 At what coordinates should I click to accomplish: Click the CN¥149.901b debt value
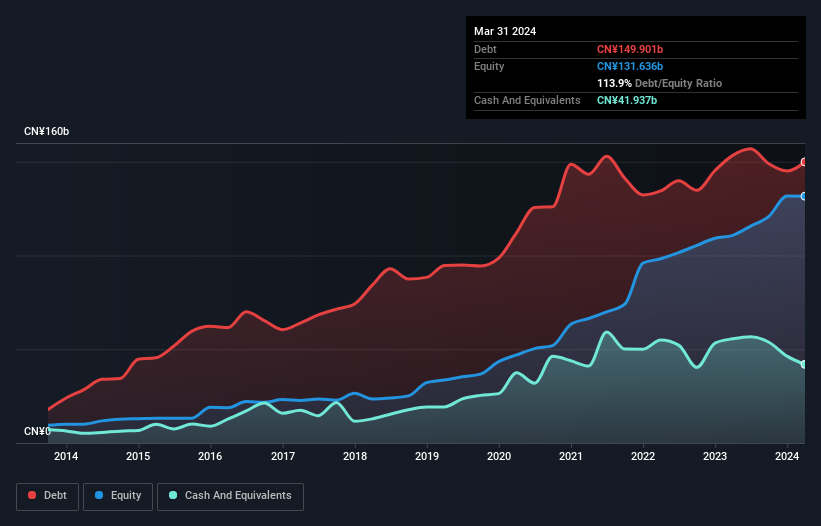pyautogui.click(x=630, y=49)
